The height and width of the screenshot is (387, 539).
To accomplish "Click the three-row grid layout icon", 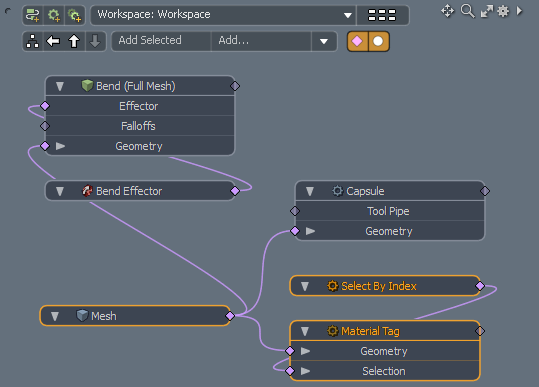I will (382, 15).
